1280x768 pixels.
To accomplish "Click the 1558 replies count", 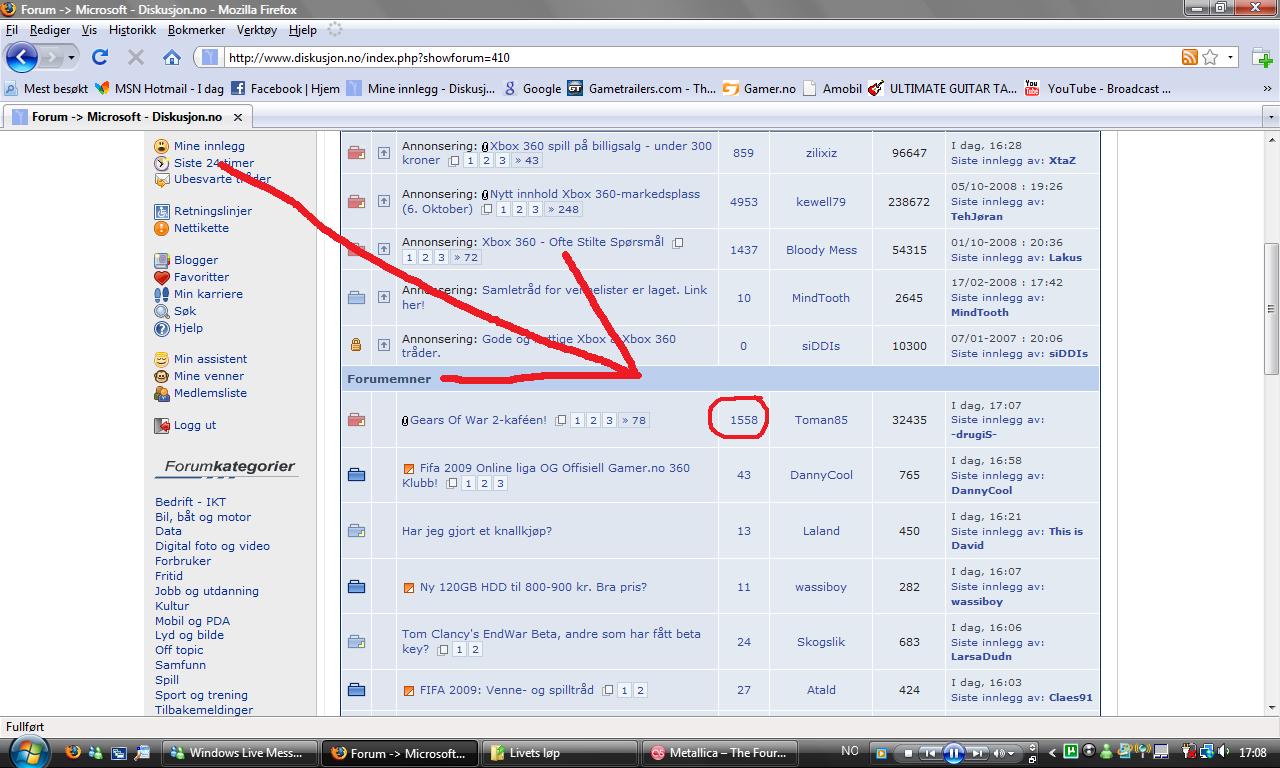I will click(744, 420).
